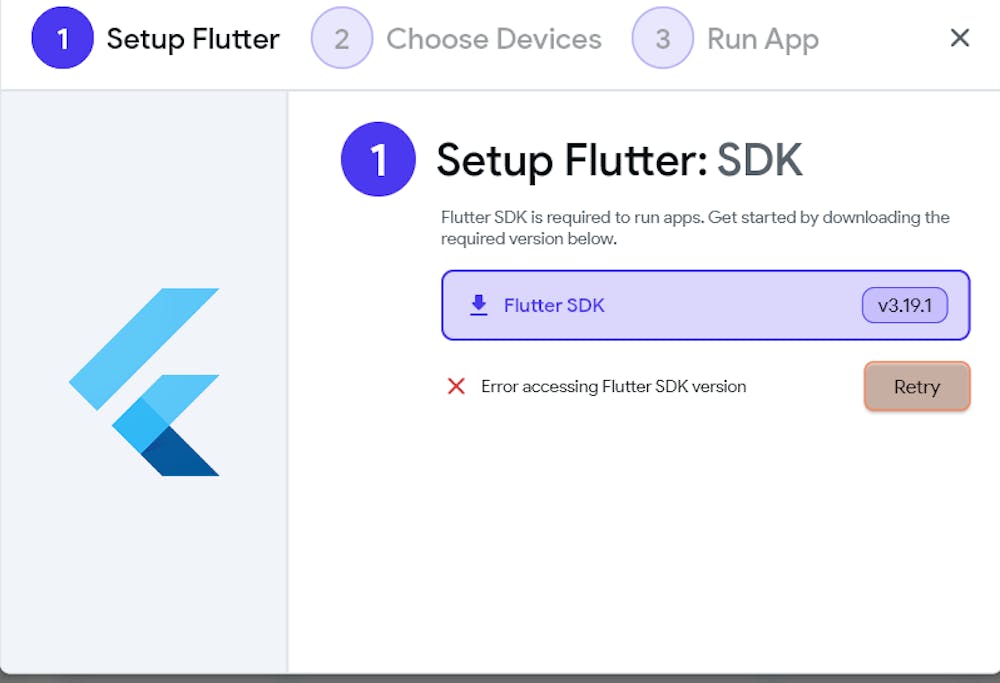
Task: Switch to the Choose Devices step
Action: (x=494, y=39)
